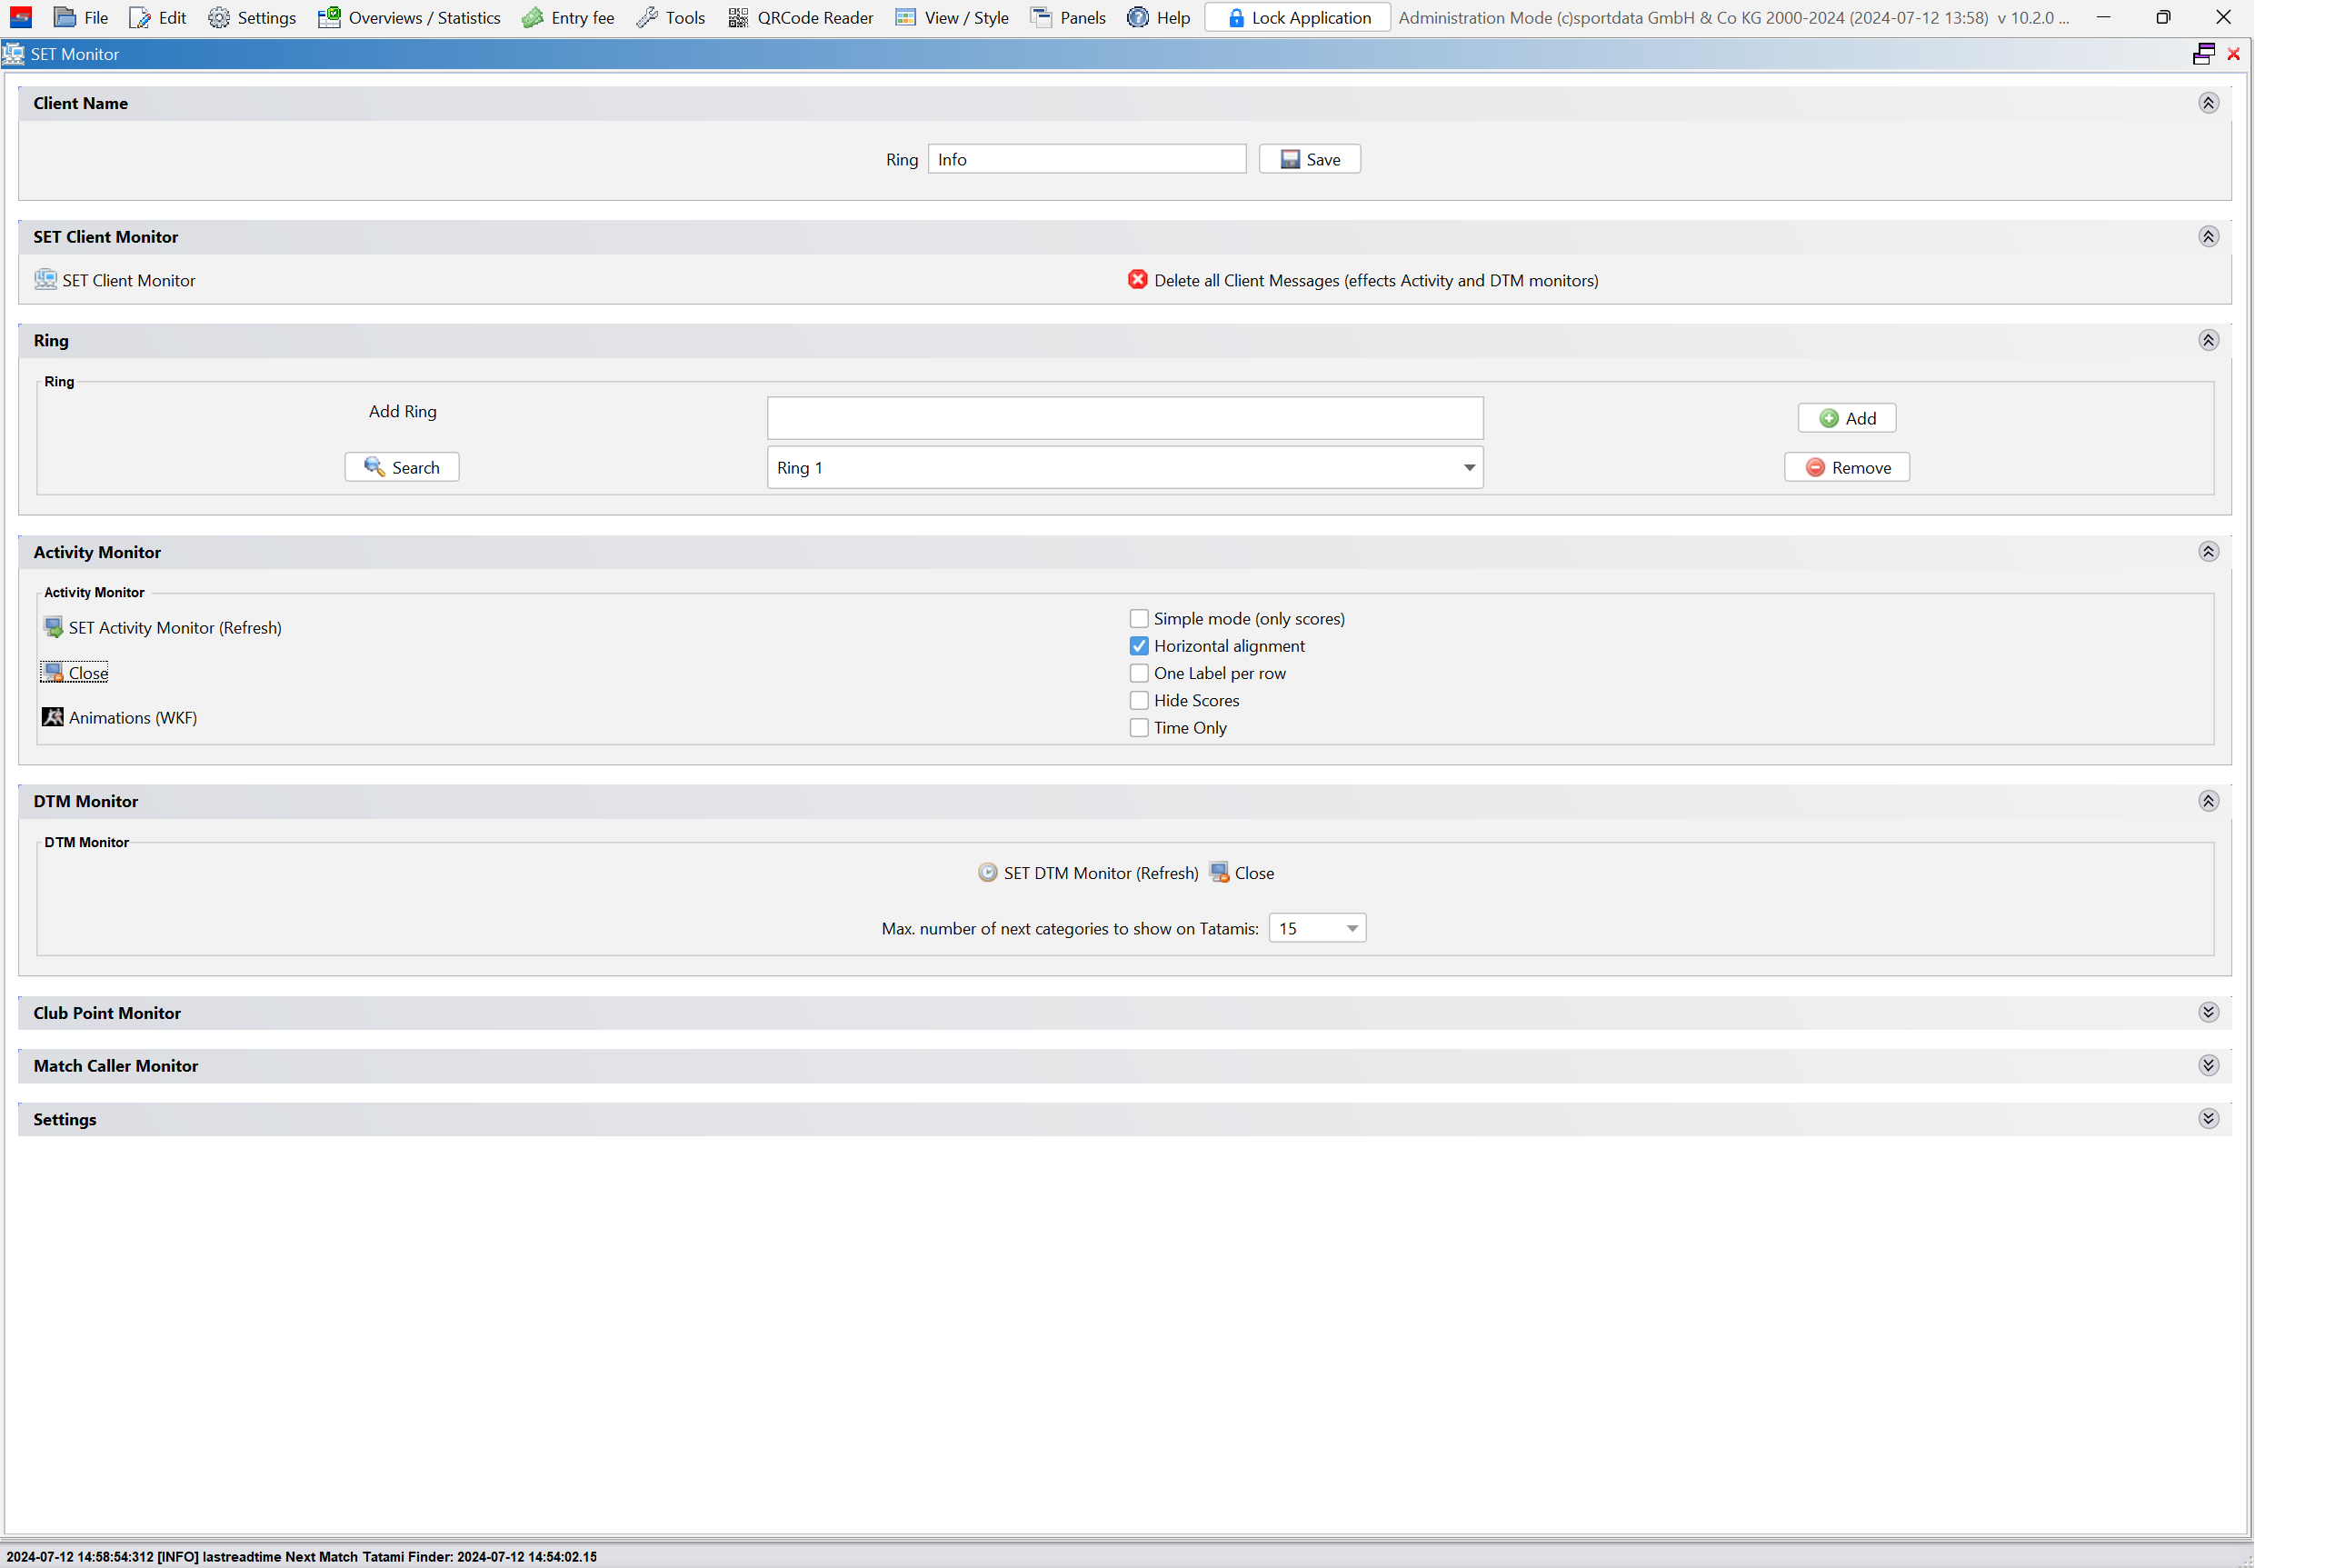Click the SET Client Monitor computer icon
Viewport: 2325px width, 1568px height.
(x=46, y=280)
